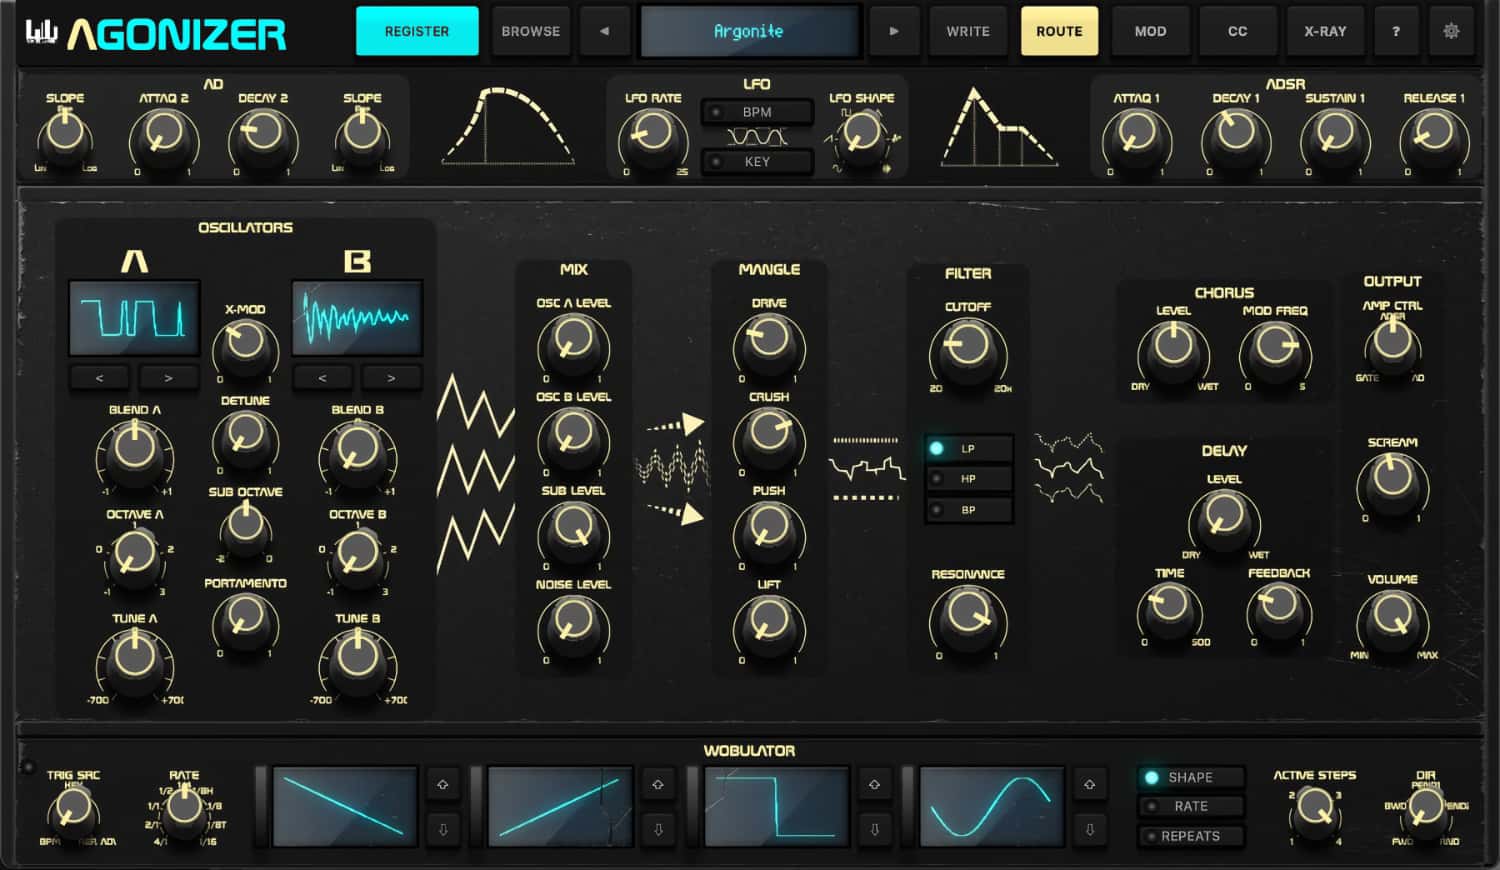
Task: Click the AD envelope curve graphic
Action: [509, 126]
